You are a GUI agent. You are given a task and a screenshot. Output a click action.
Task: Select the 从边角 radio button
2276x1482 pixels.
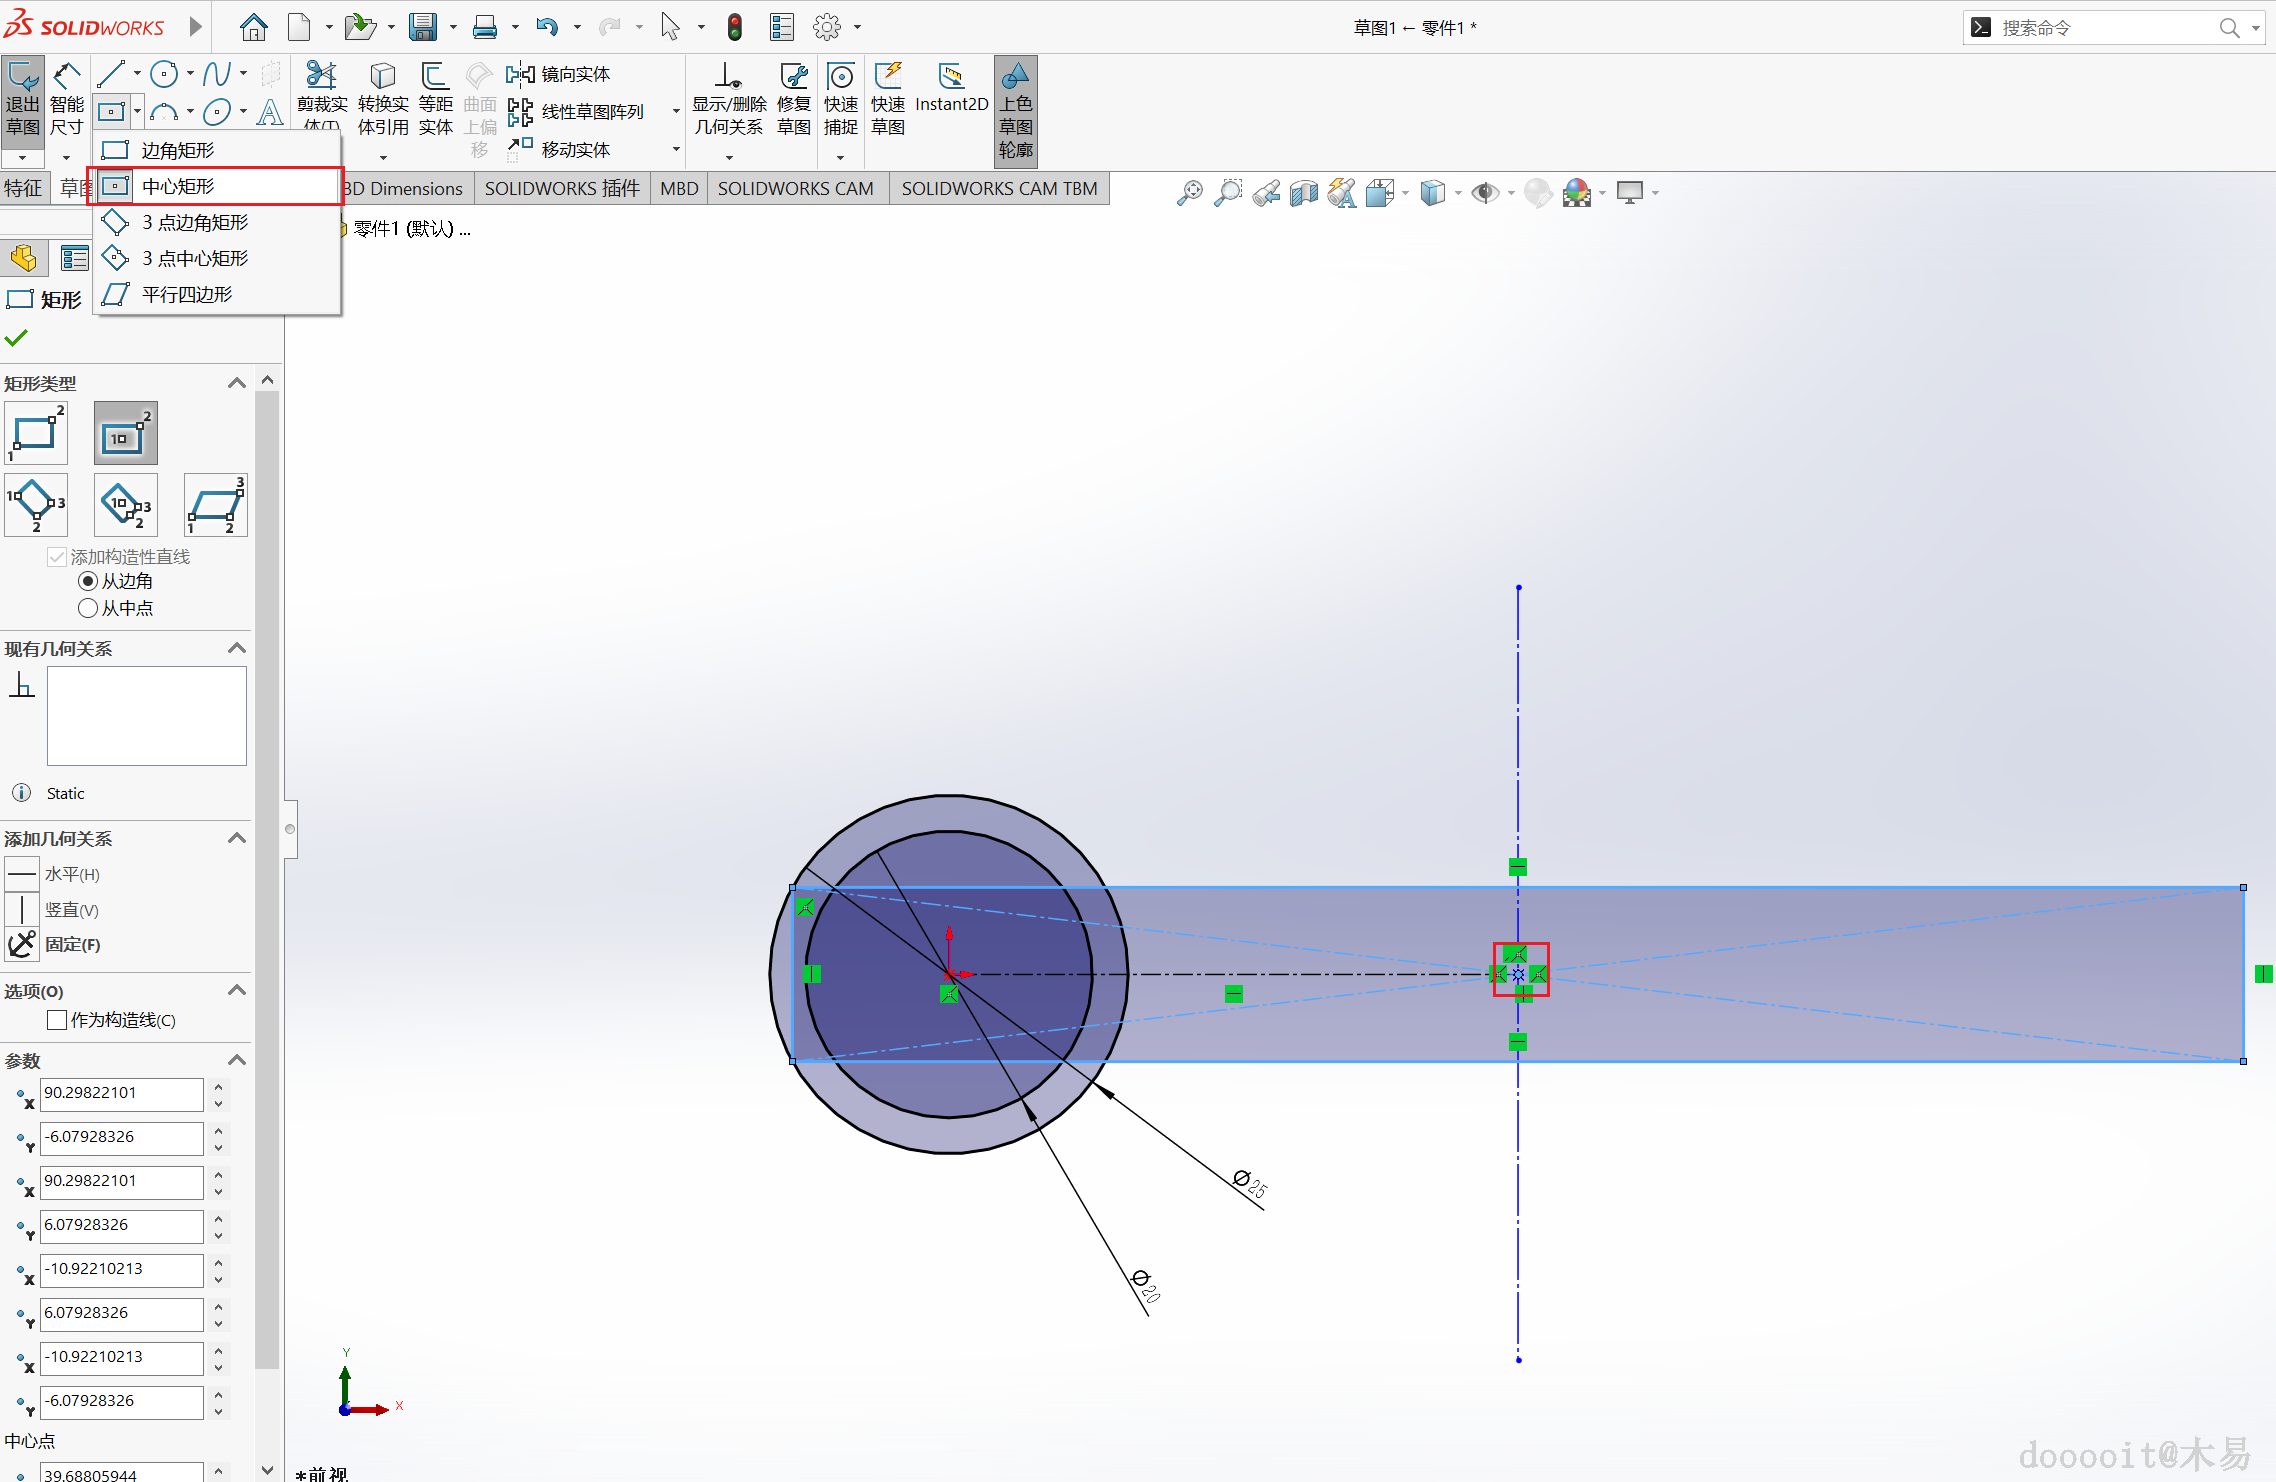pos(88,581)
